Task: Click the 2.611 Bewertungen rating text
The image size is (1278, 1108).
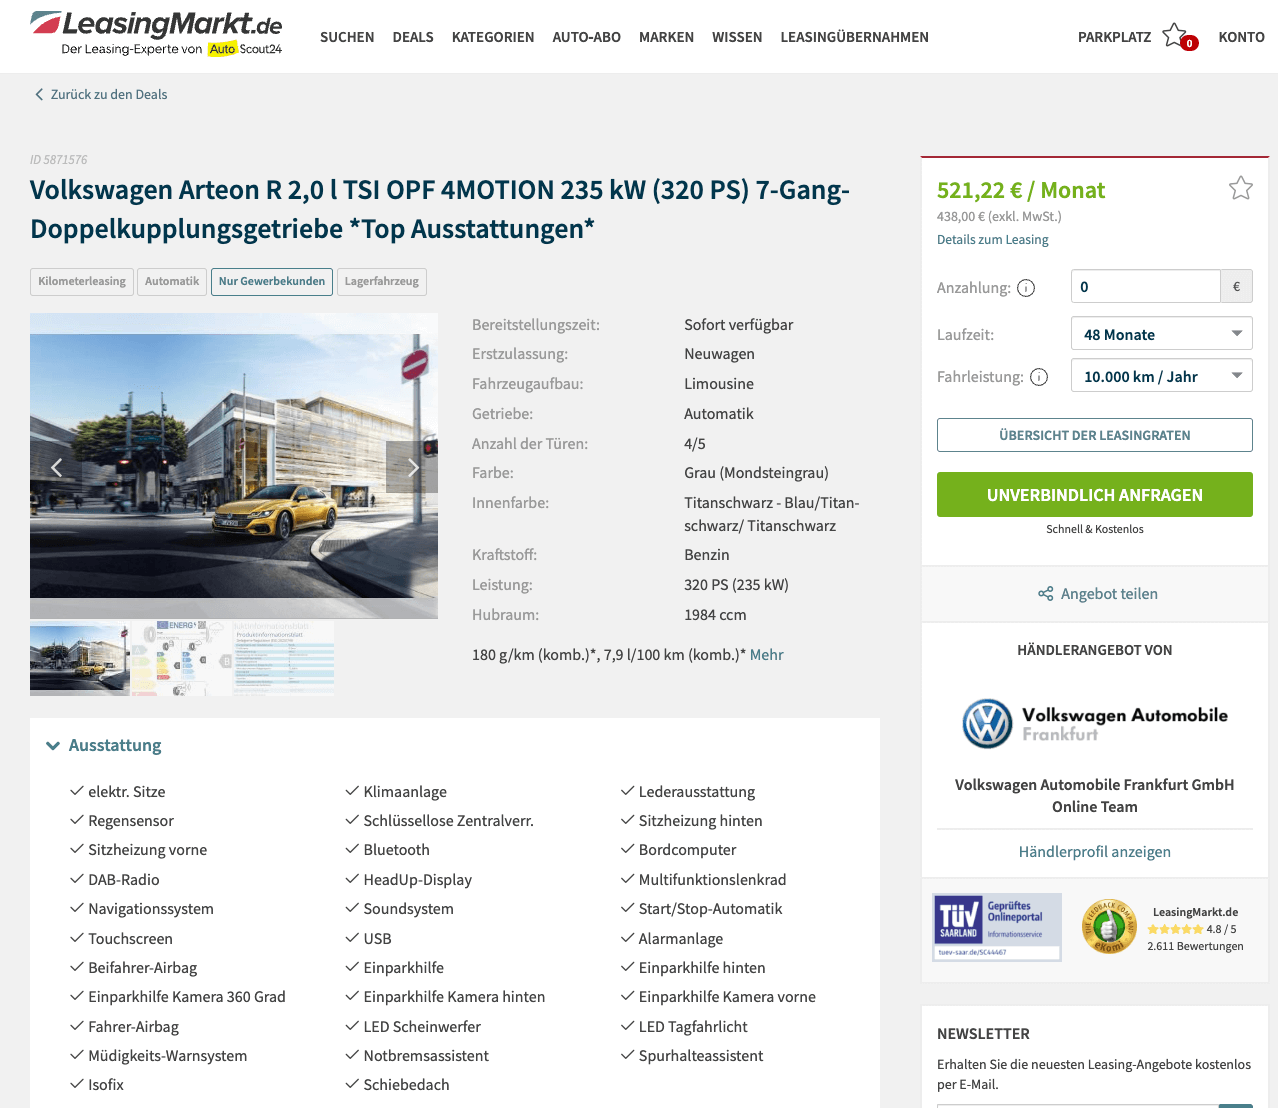Action: tap(1195, 946)
